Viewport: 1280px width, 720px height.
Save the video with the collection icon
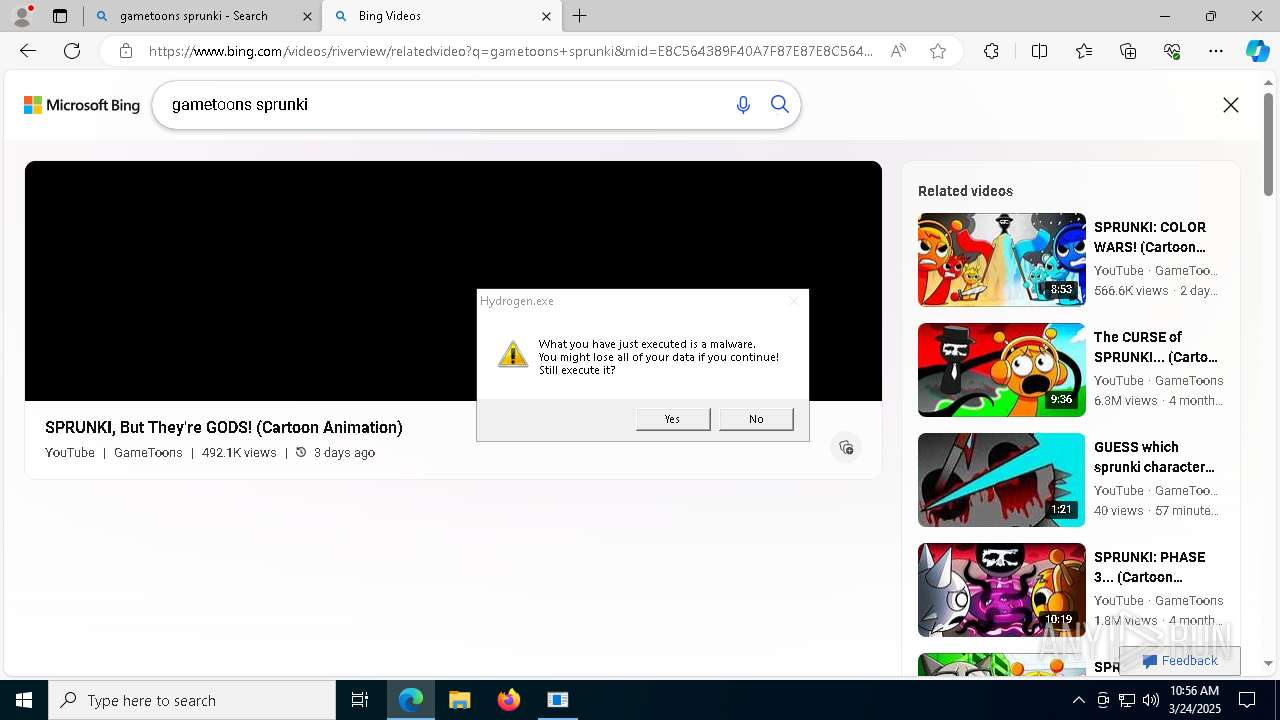(846, 447)
